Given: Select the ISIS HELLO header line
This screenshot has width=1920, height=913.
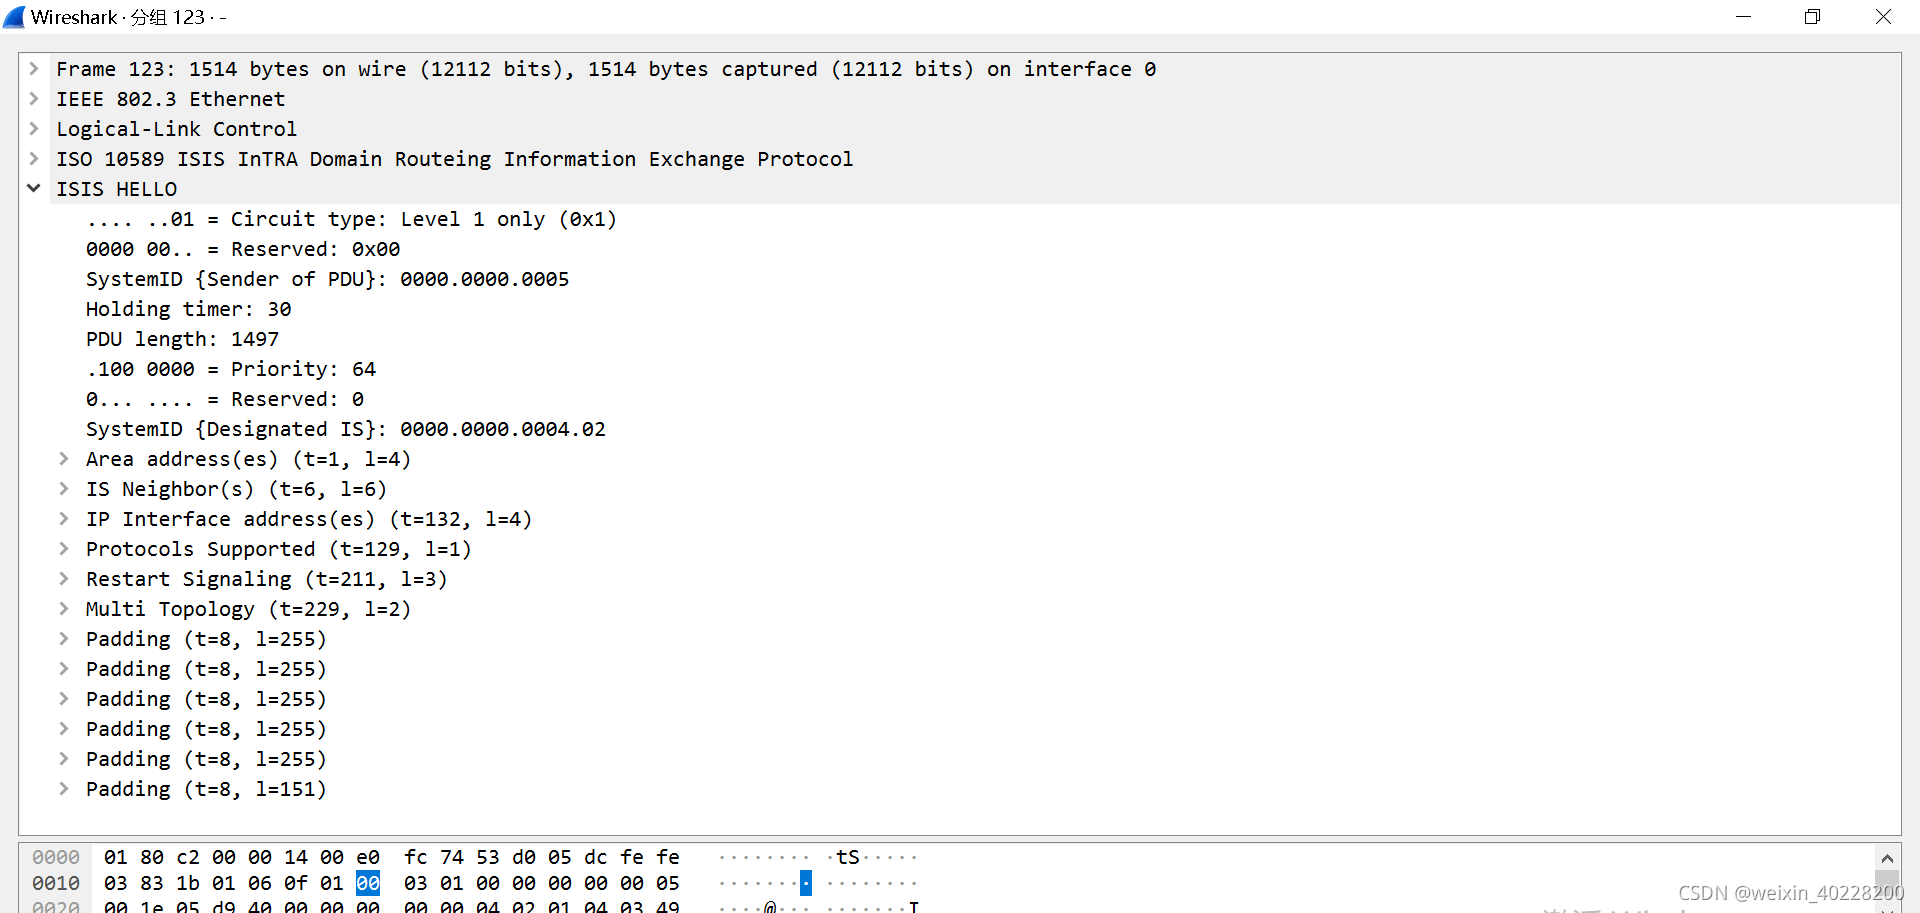Looking at the screenshot, I should tap(117, 189).
